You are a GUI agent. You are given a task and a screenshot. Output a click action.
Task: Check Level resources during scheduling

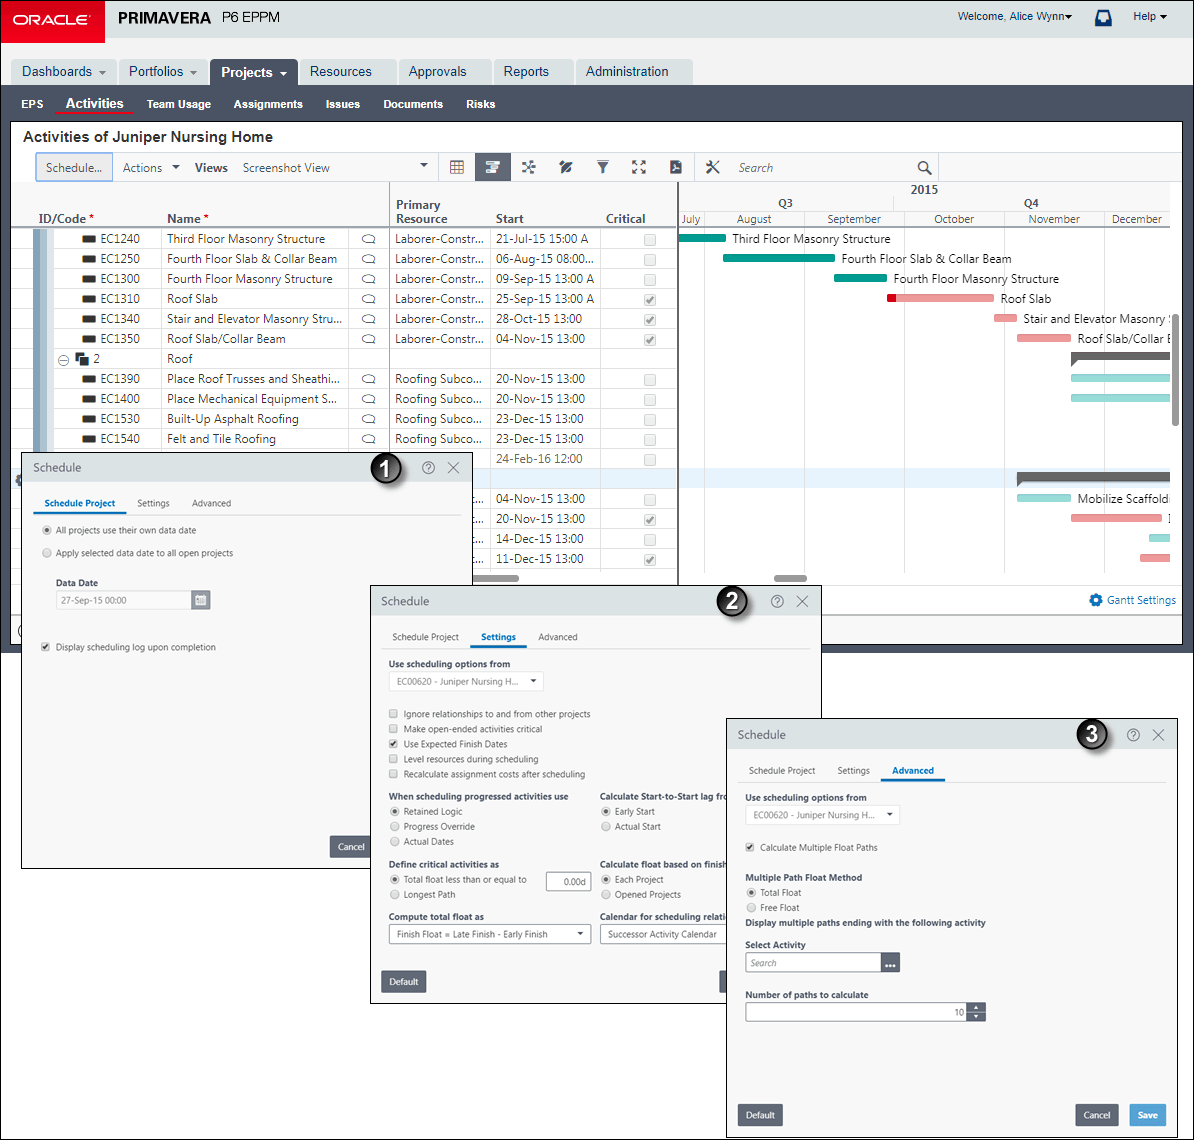pyautogui.click(x=393, y=759)
